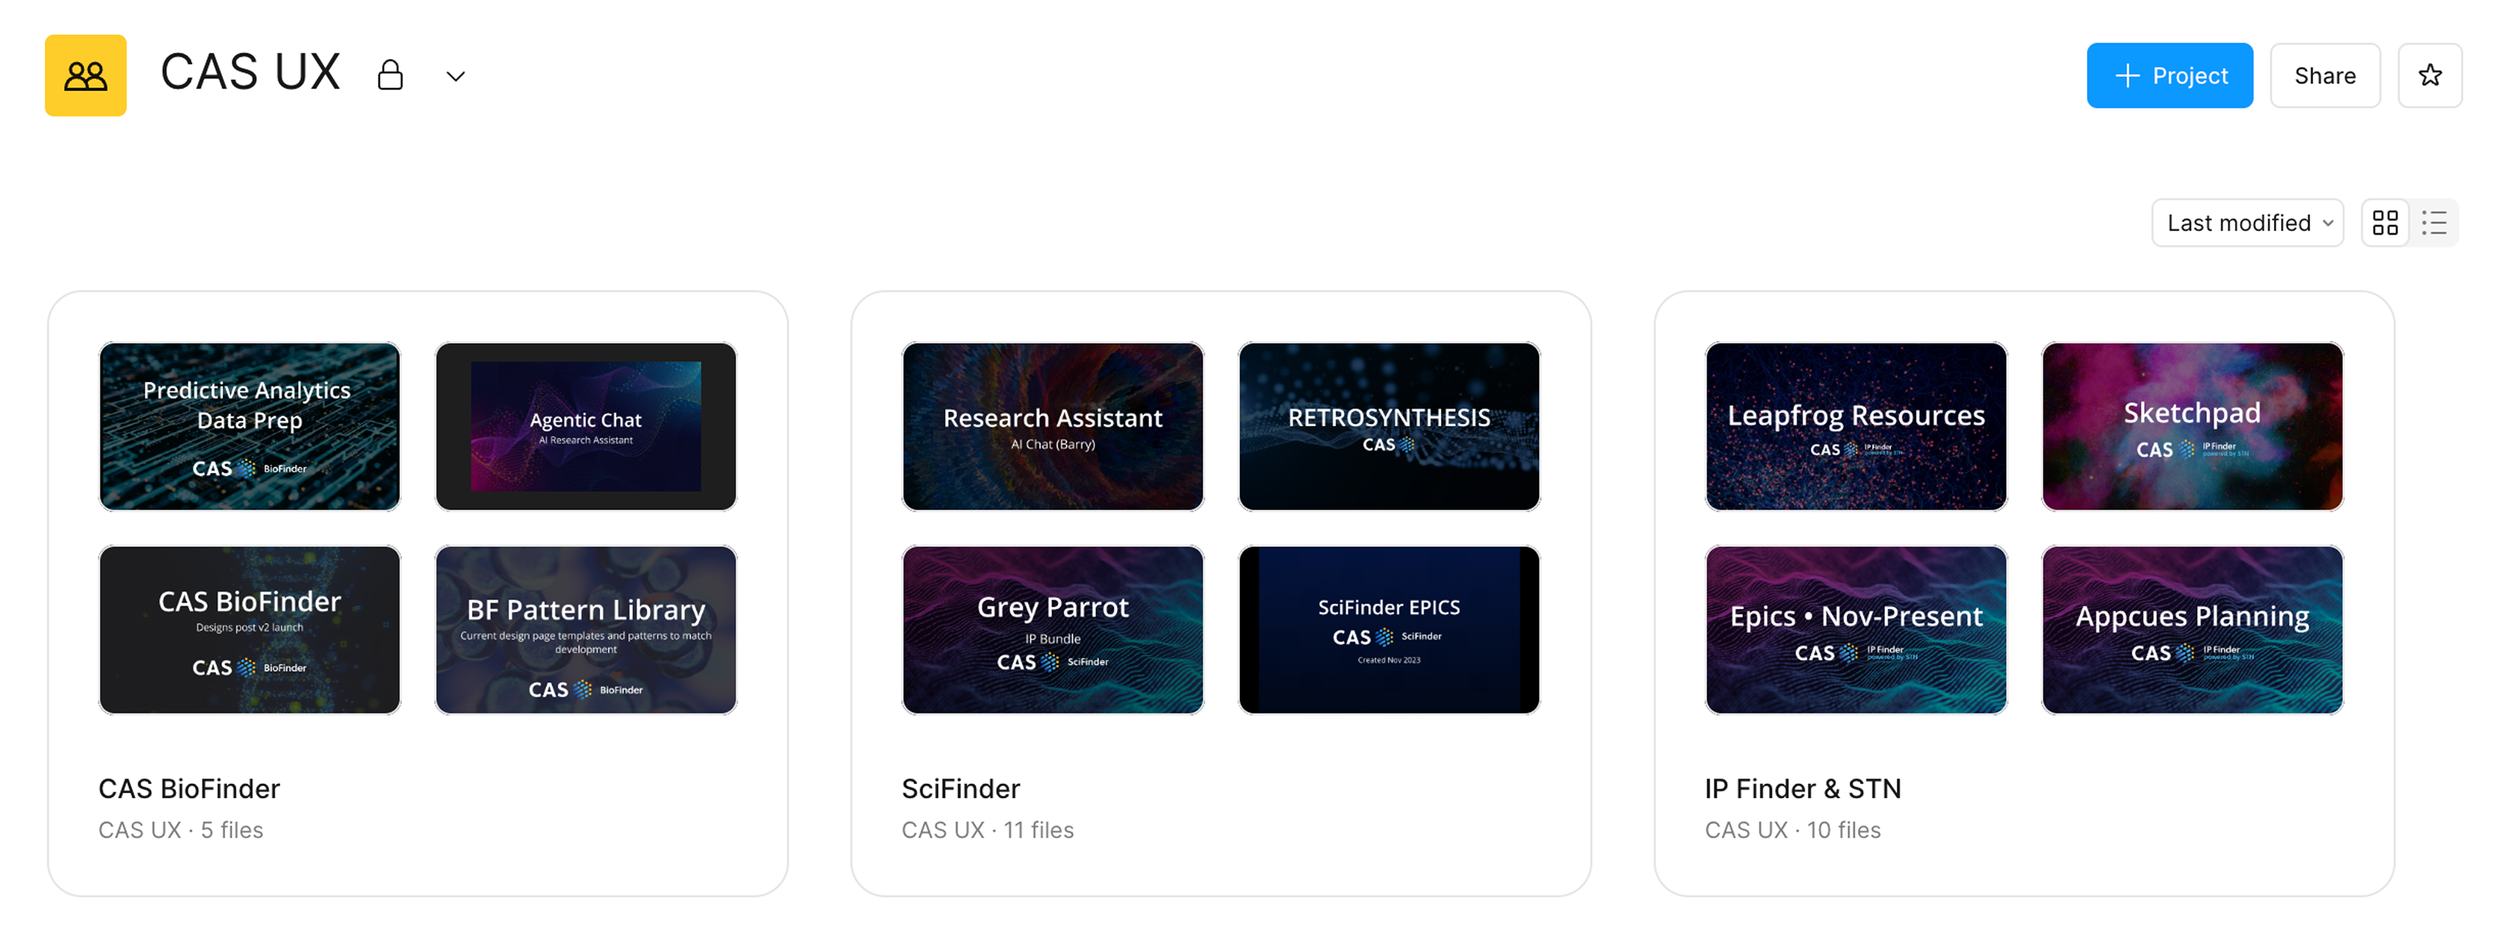
Task: Click the Share button
Action: tap(2325, 75)
